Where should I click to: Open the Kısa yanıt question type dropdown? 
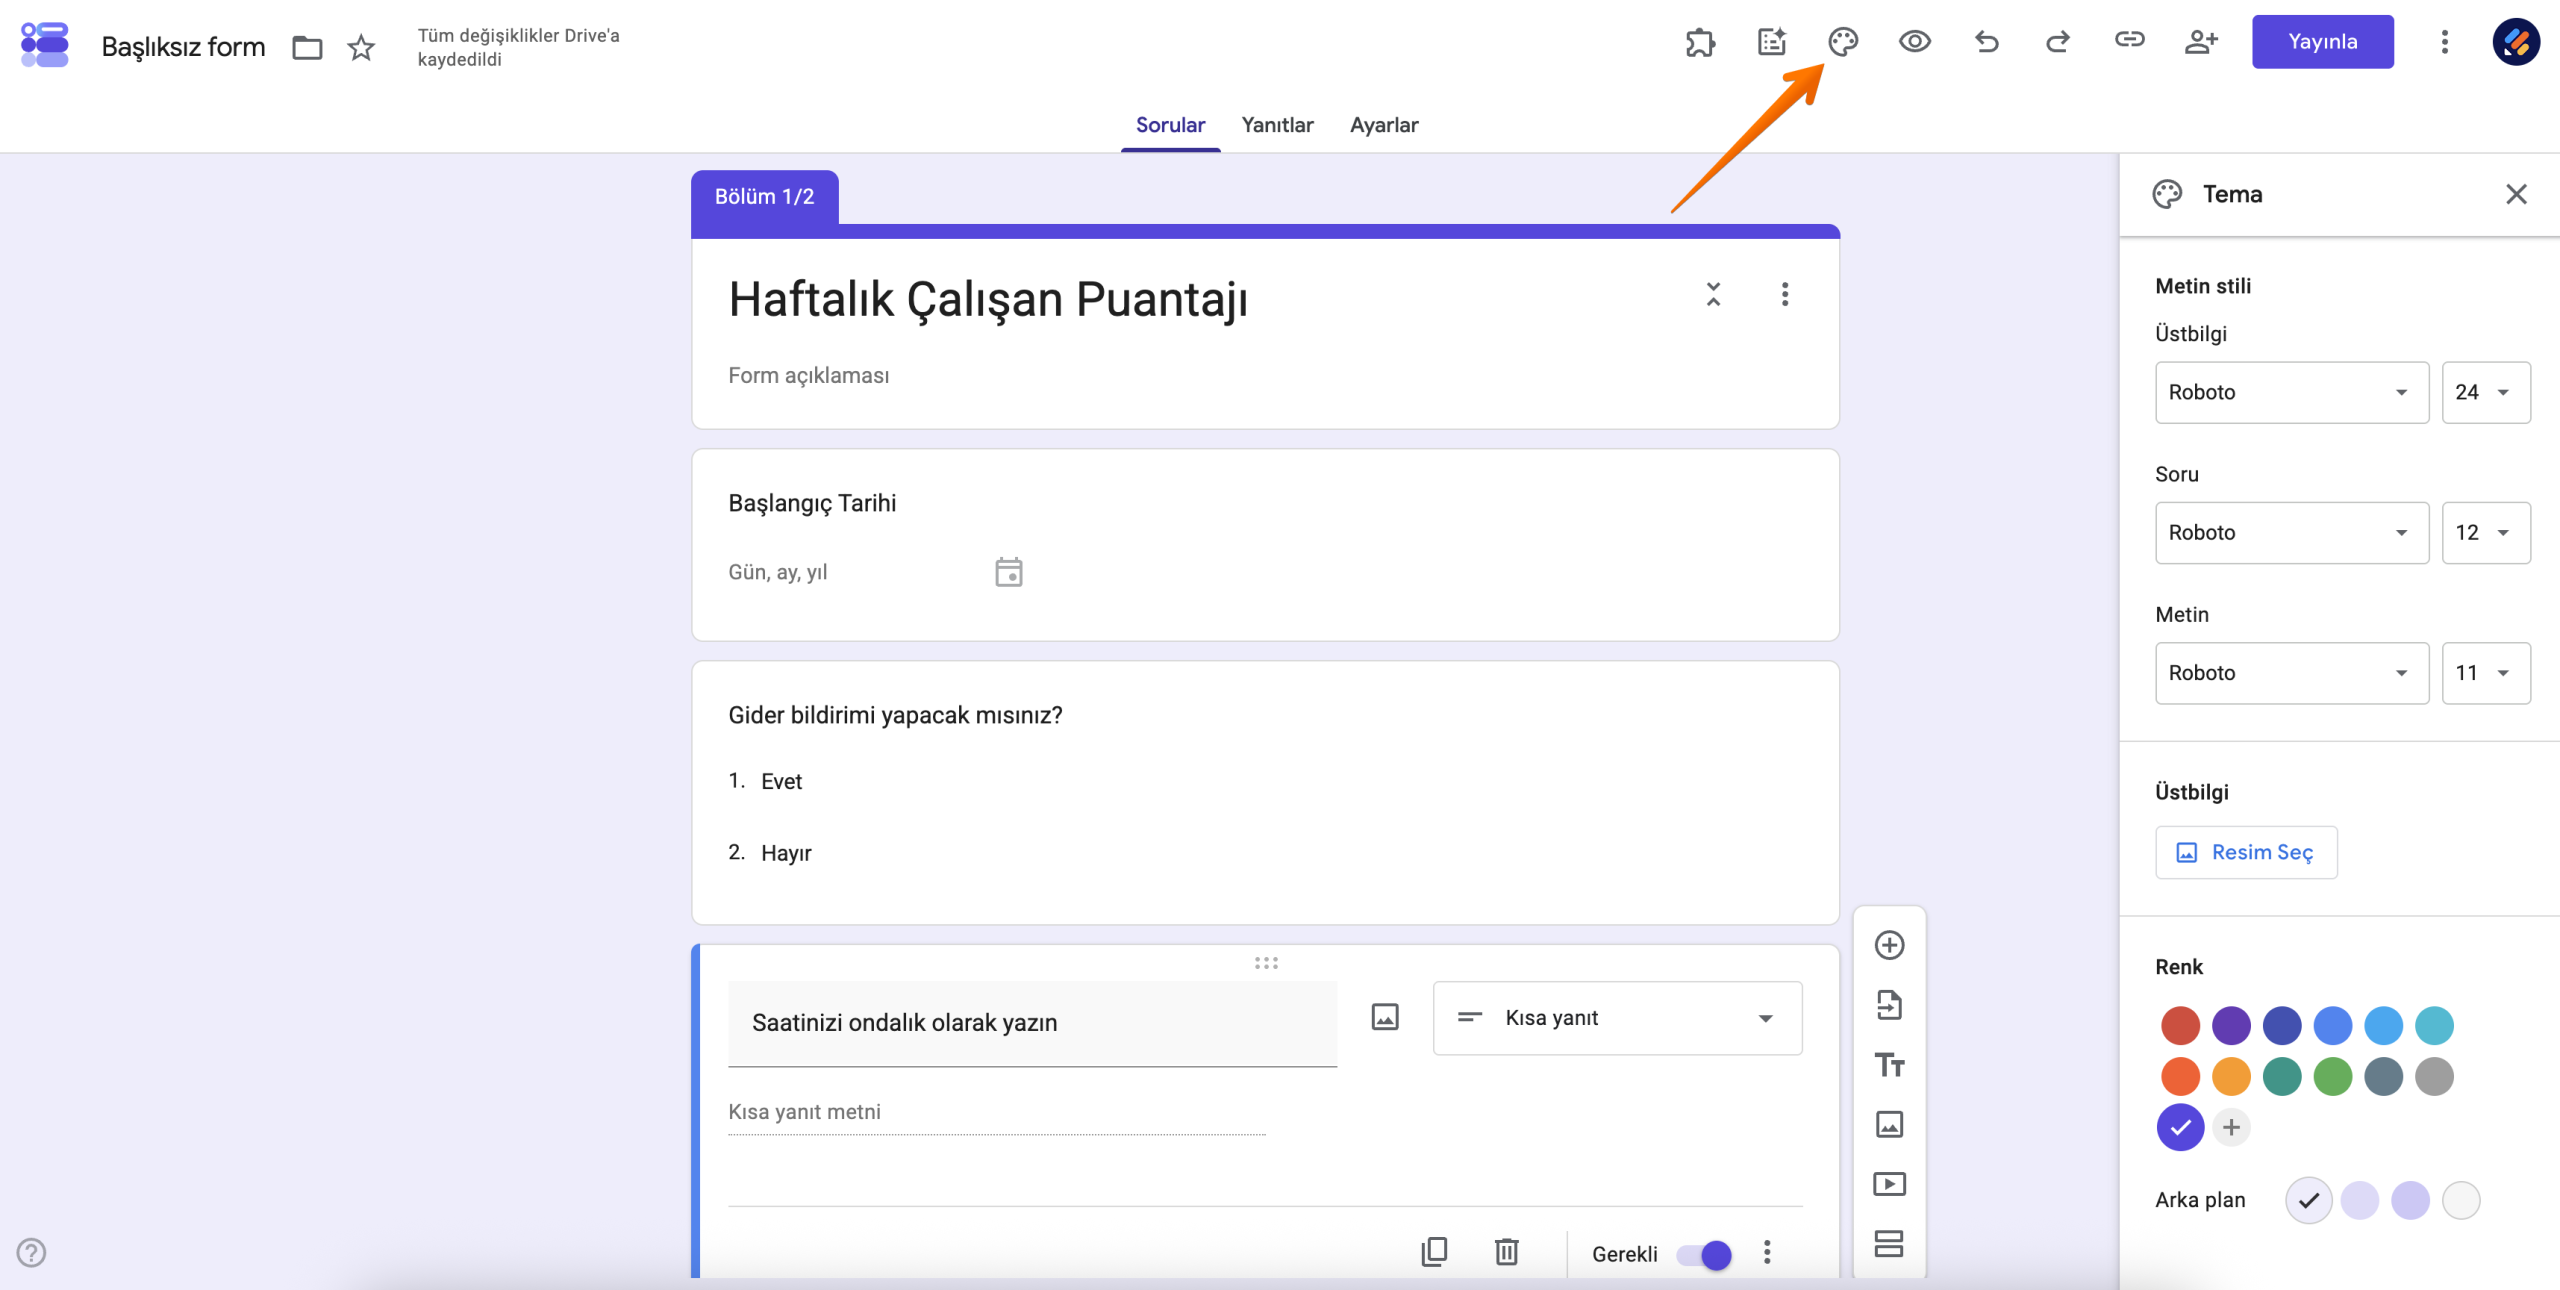point(1617,1018)
